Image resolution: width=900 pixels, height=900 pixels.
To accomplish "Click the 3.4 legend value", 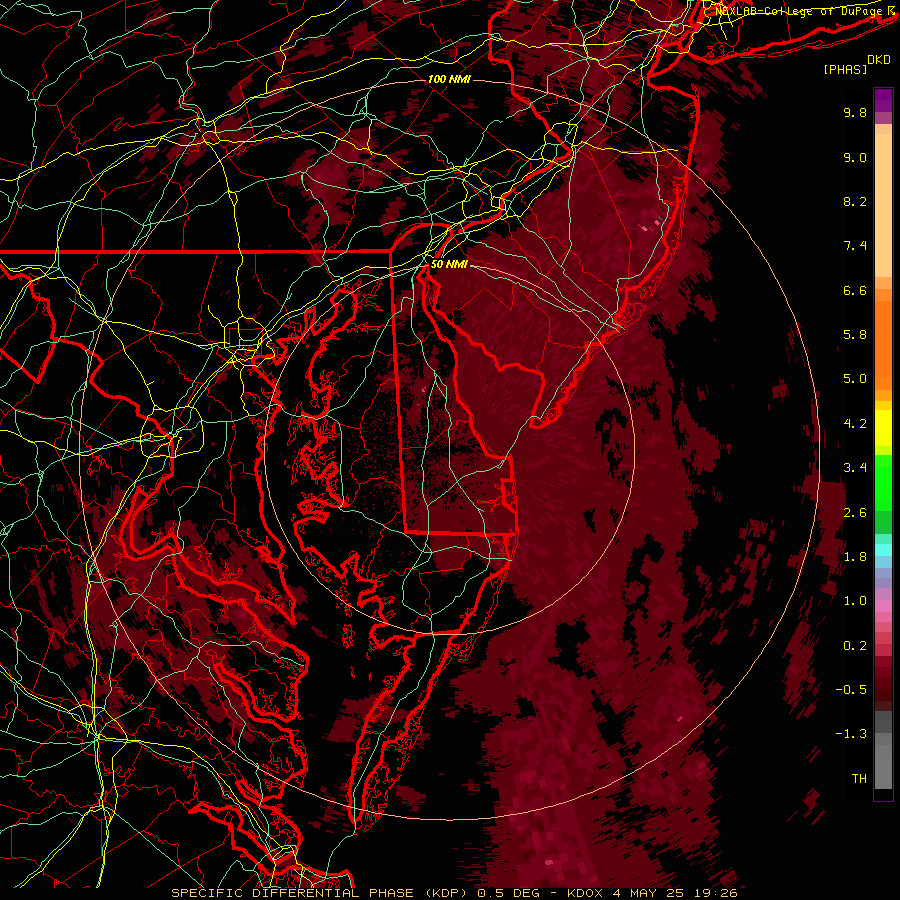I will (855, 468).
